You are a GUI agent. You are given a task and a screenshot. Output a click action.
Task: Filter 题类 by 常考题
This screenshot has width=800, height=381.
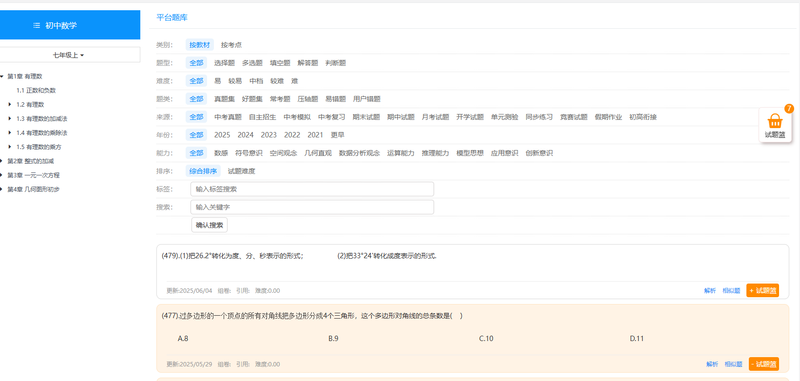pyautogui.click(x=280, y=99)
